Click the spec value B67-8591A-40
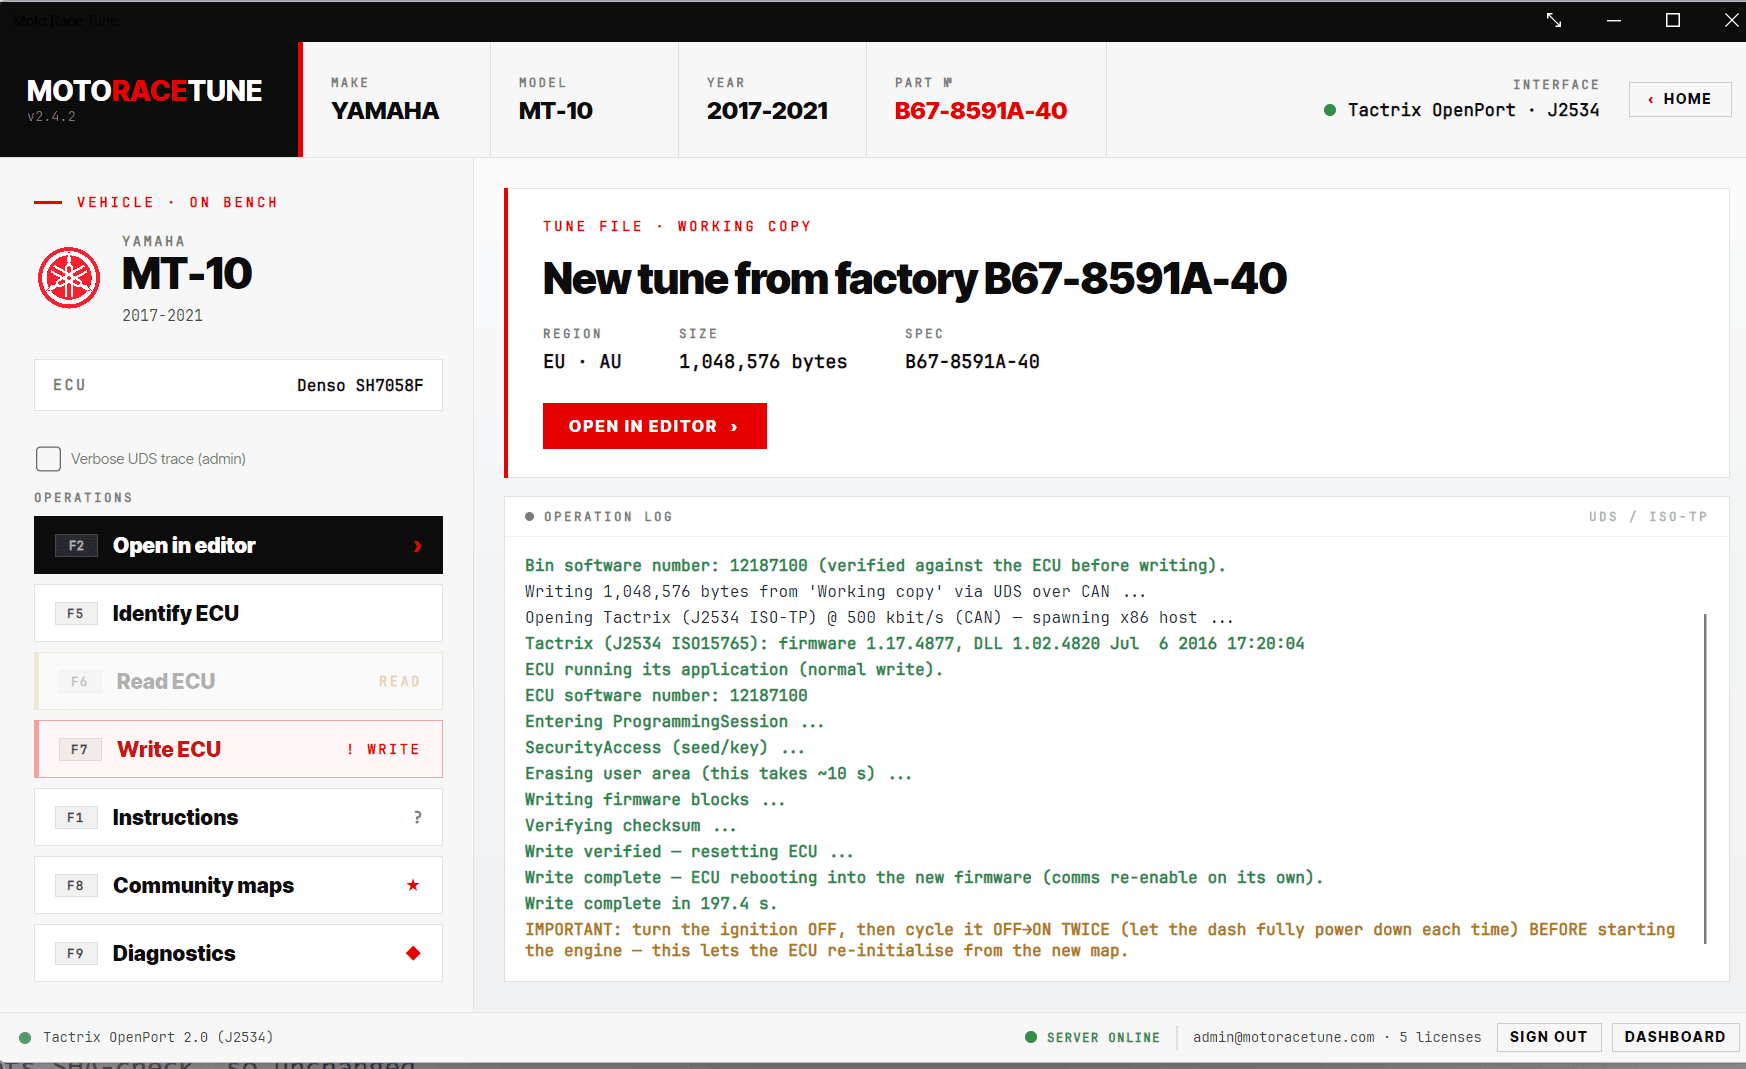Screen dimensions: 1746x1069 [972, 362]
